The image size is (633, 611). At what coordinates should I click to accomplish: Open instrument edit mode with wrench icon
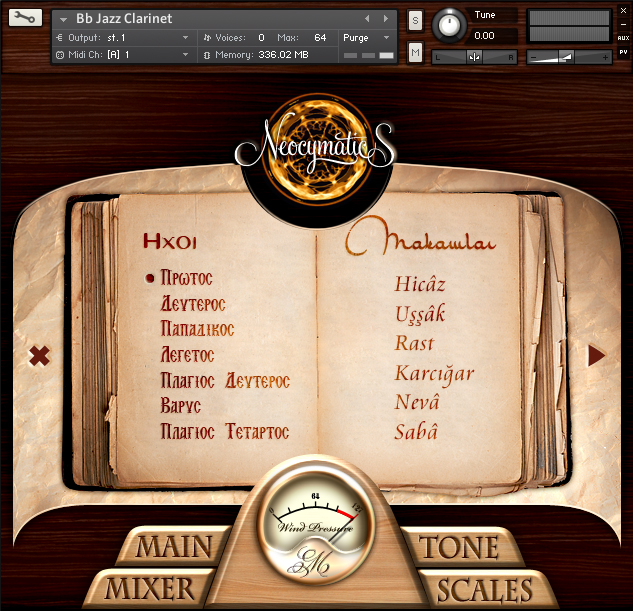(25, 18)
